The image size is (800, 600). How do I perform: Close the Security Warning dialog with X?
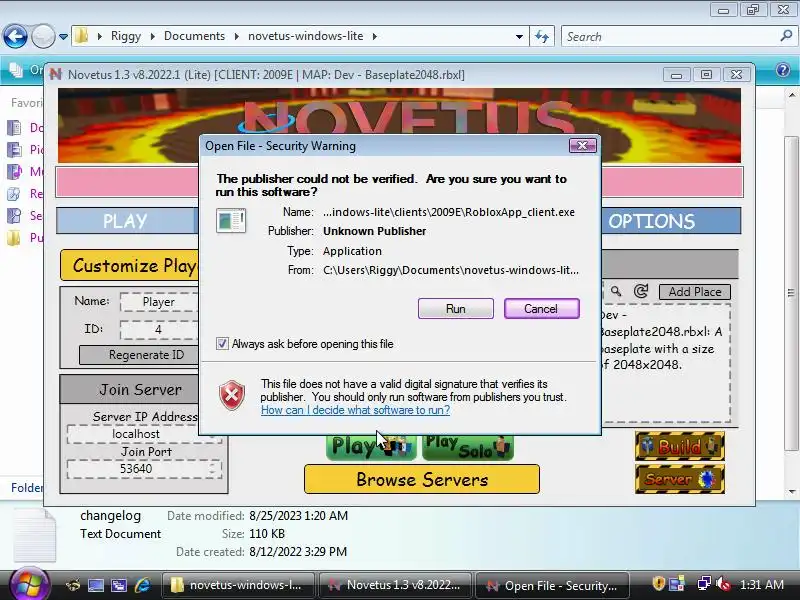click(x=582, y=145)
